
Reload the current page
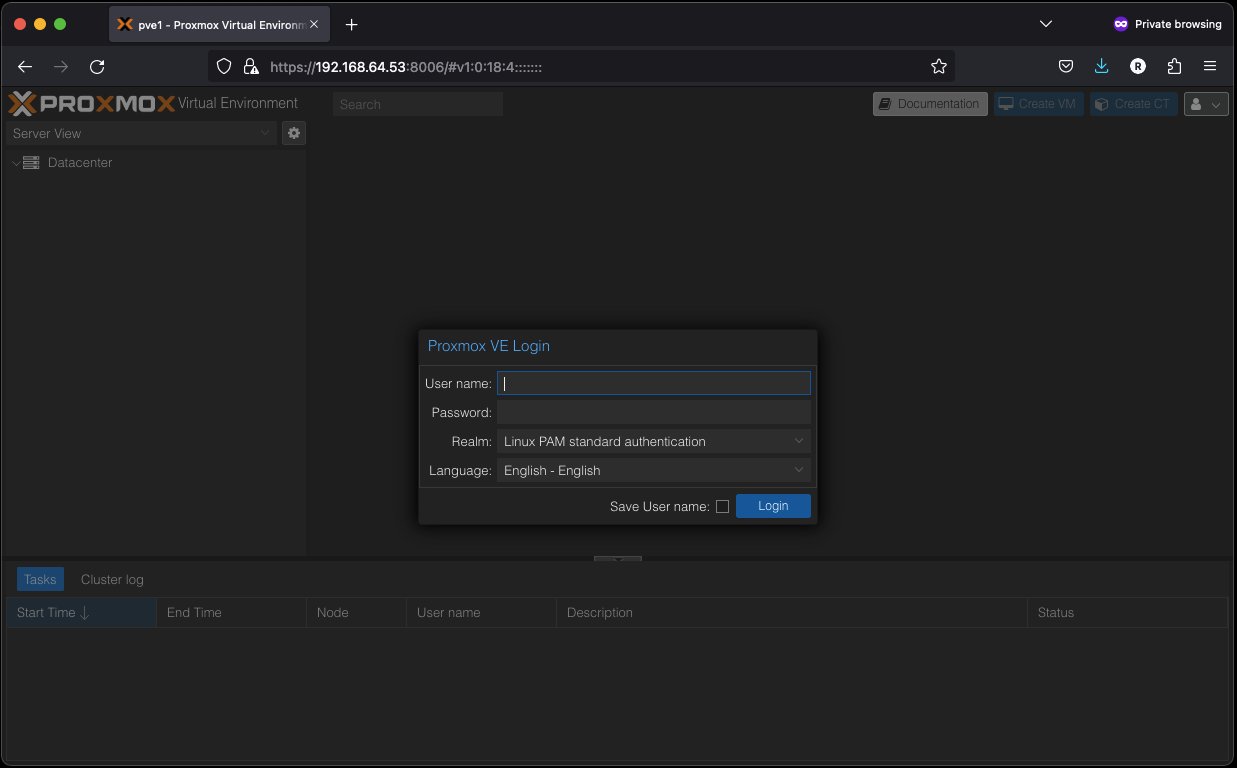coord(97,66)
